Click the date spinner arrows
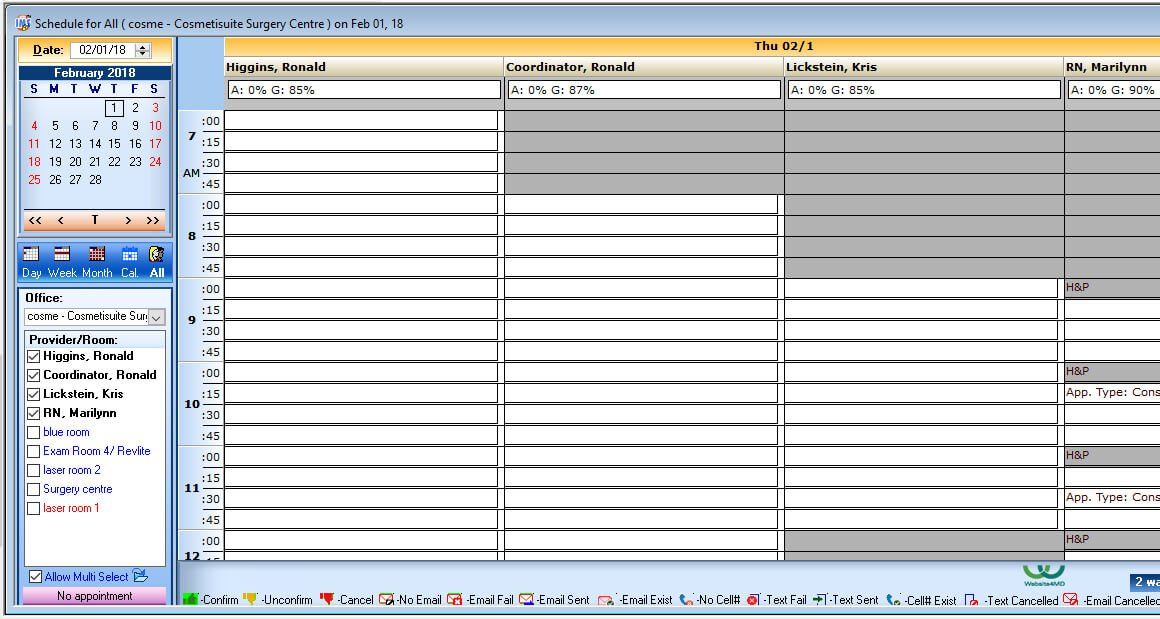1160x619 pixels. 144,50
